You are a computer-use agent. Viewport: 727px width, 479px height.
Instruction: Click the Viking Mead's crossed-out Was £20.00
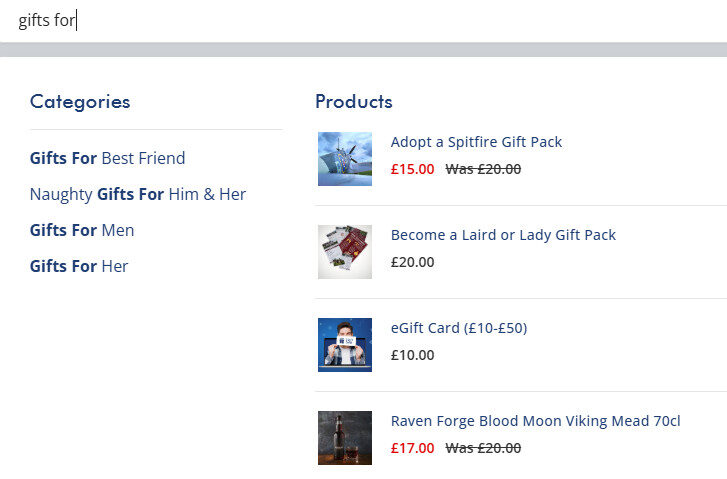(483, 448)
